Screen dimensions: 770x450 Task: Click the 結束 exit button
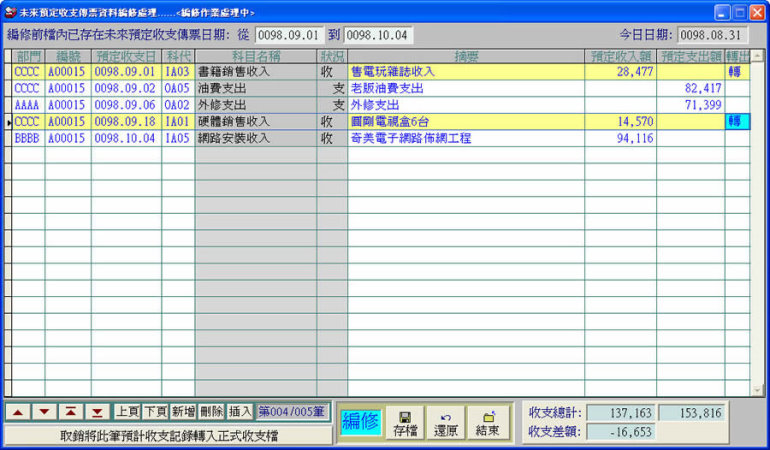(x=487, y=422)
